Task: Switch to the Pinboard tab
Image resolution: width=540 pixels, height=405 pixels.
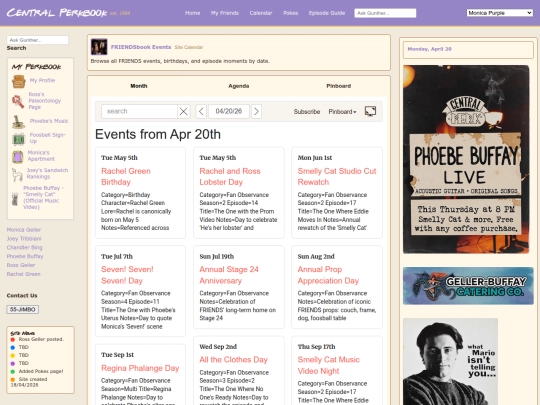Action: pyautogui.click(x=339, y=86)
